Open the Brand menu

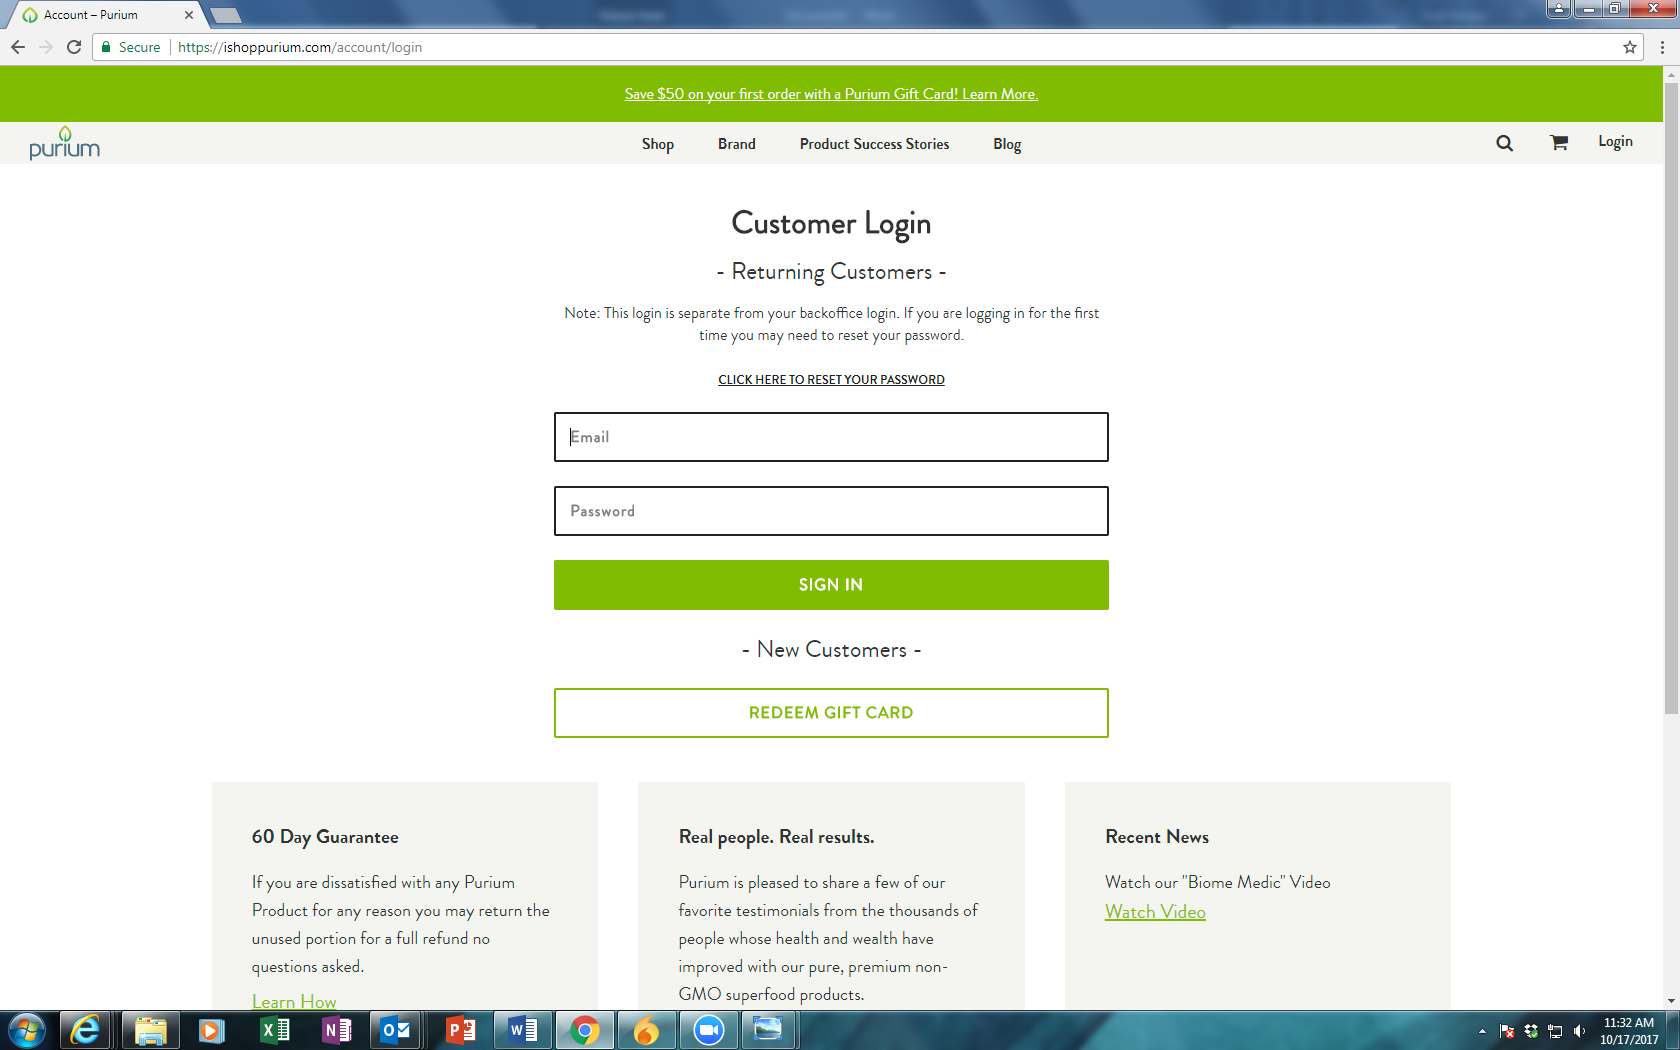tap(737, 144)
